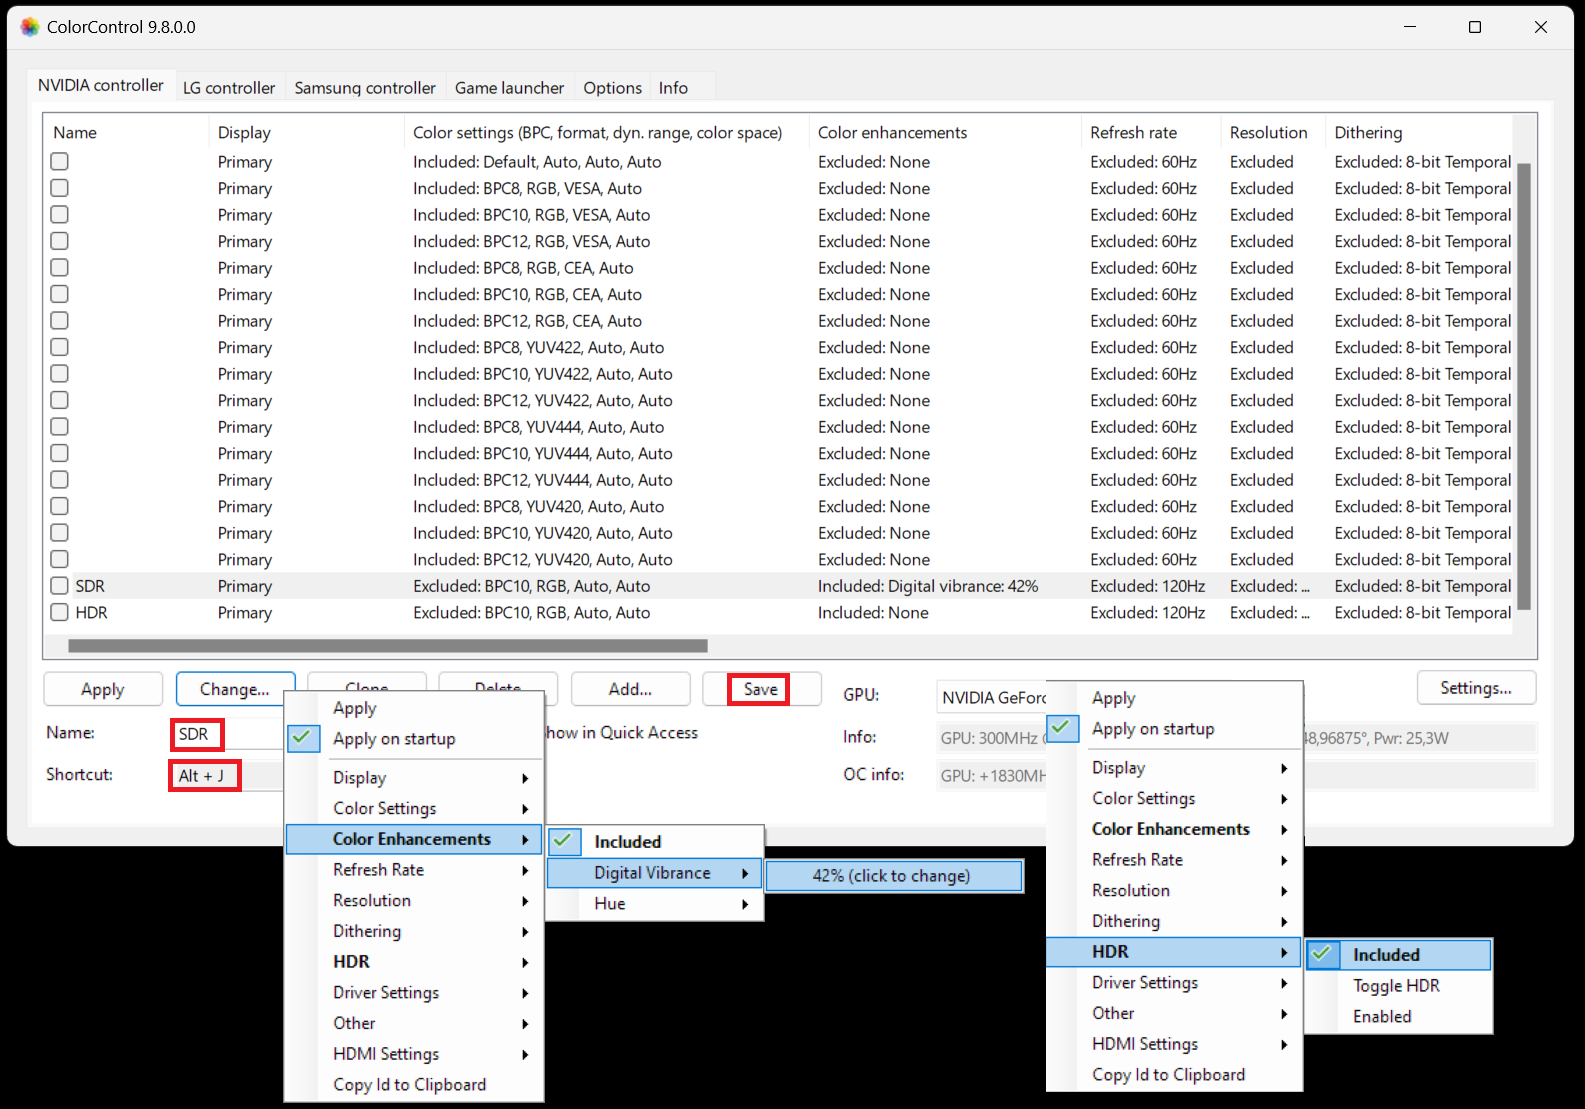
Task: Open the Info tab
Action: [x=673, y=88]
